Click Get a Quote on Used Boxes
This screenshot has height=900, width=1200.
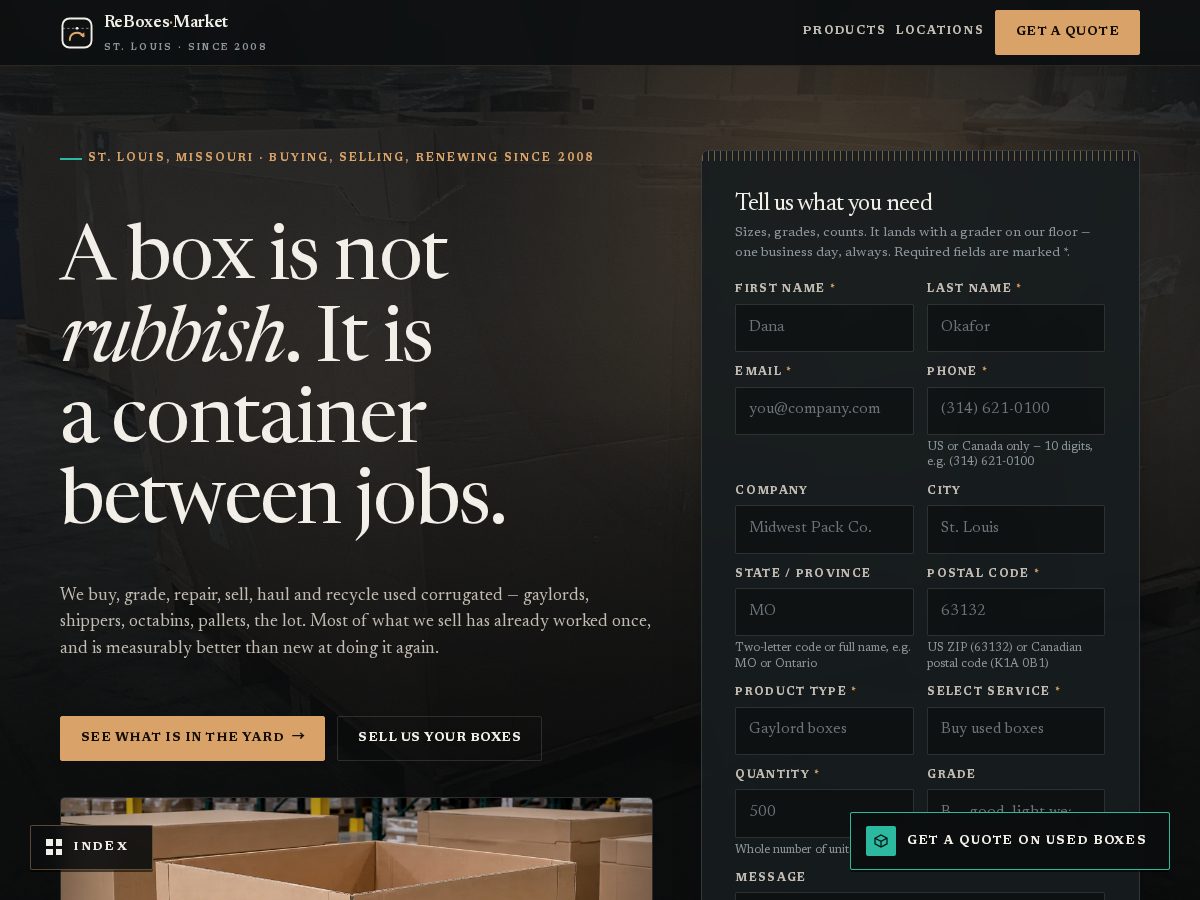1010,841
